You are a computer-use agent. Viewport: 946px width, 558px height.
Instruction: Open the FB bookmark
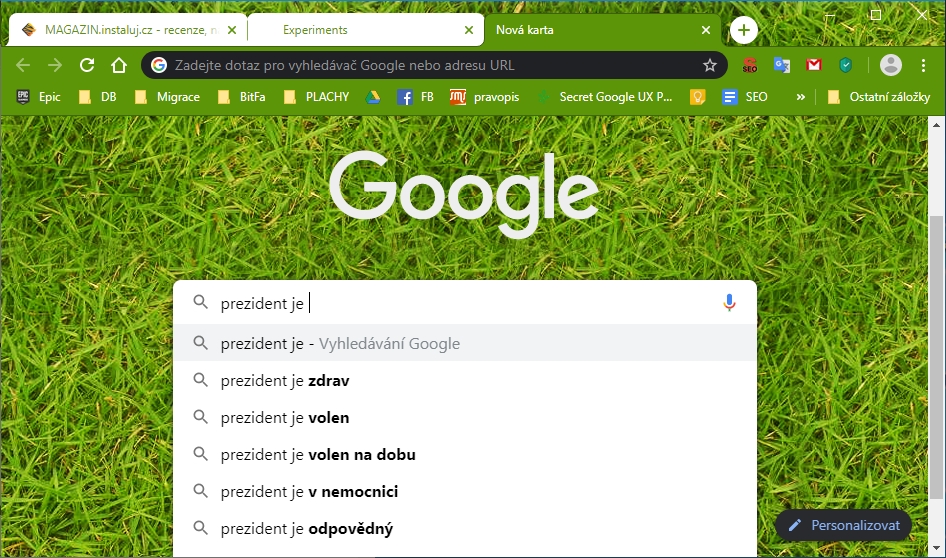(x=415, y=97)
